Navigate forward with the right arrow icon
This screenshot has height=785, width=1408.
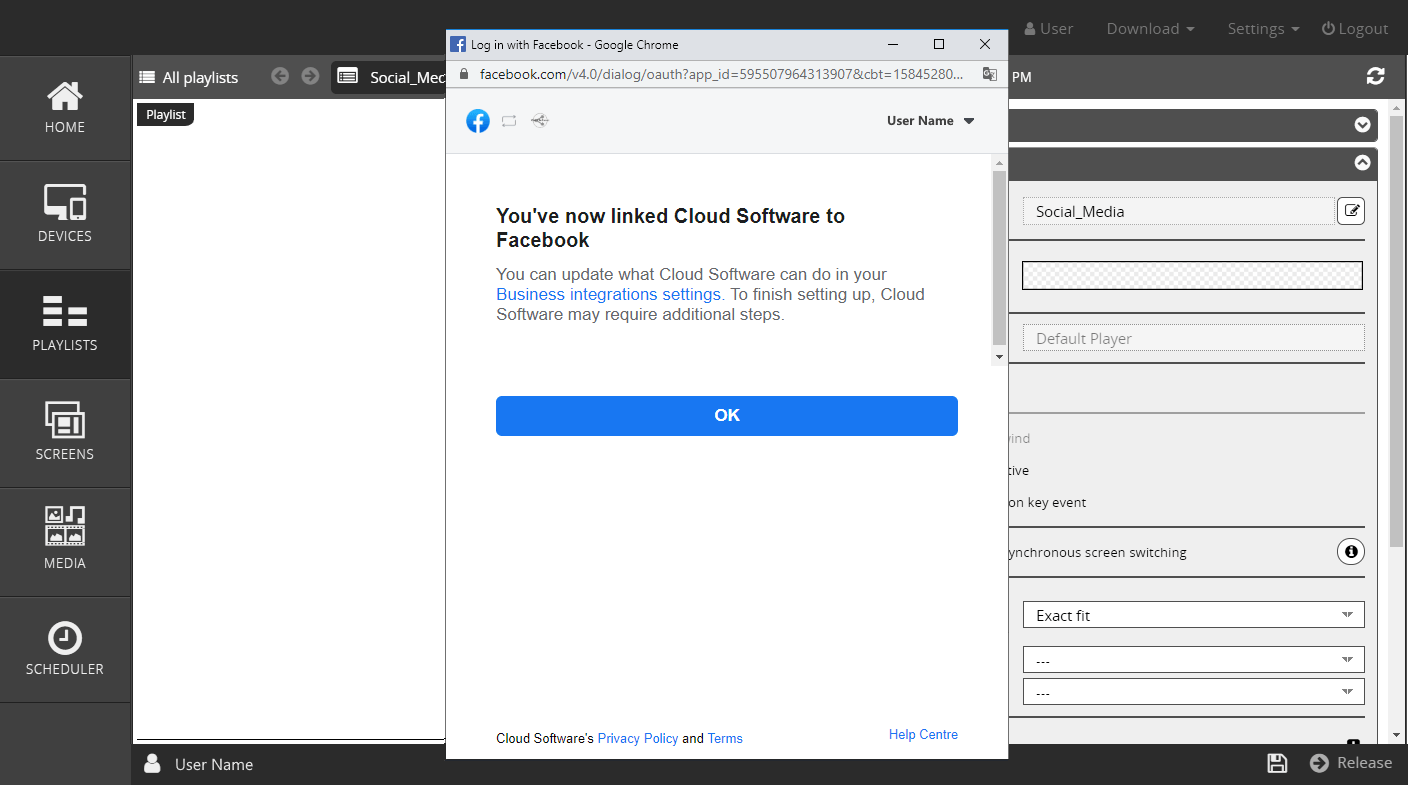tap(310, 76)
